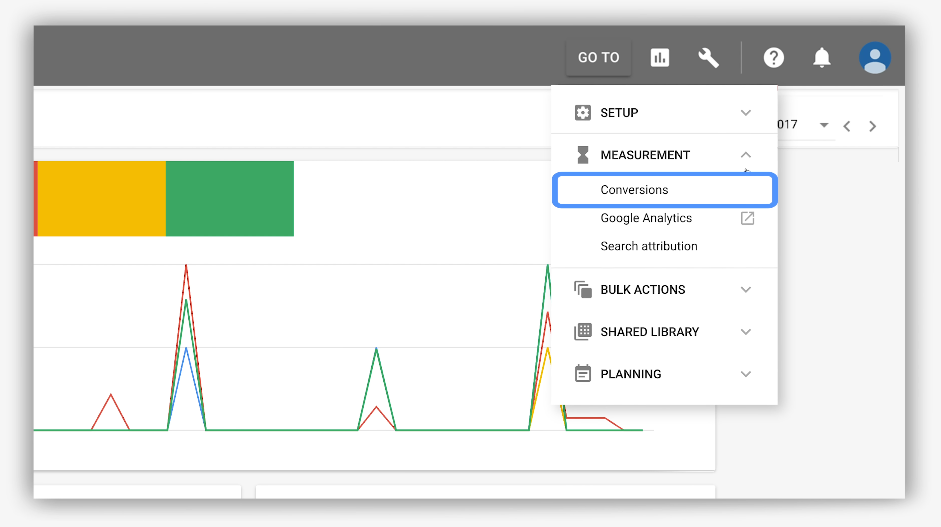Click the MEASUREMENT menu heading
Screen dimensions: 941x527
[x=645, y=155]
